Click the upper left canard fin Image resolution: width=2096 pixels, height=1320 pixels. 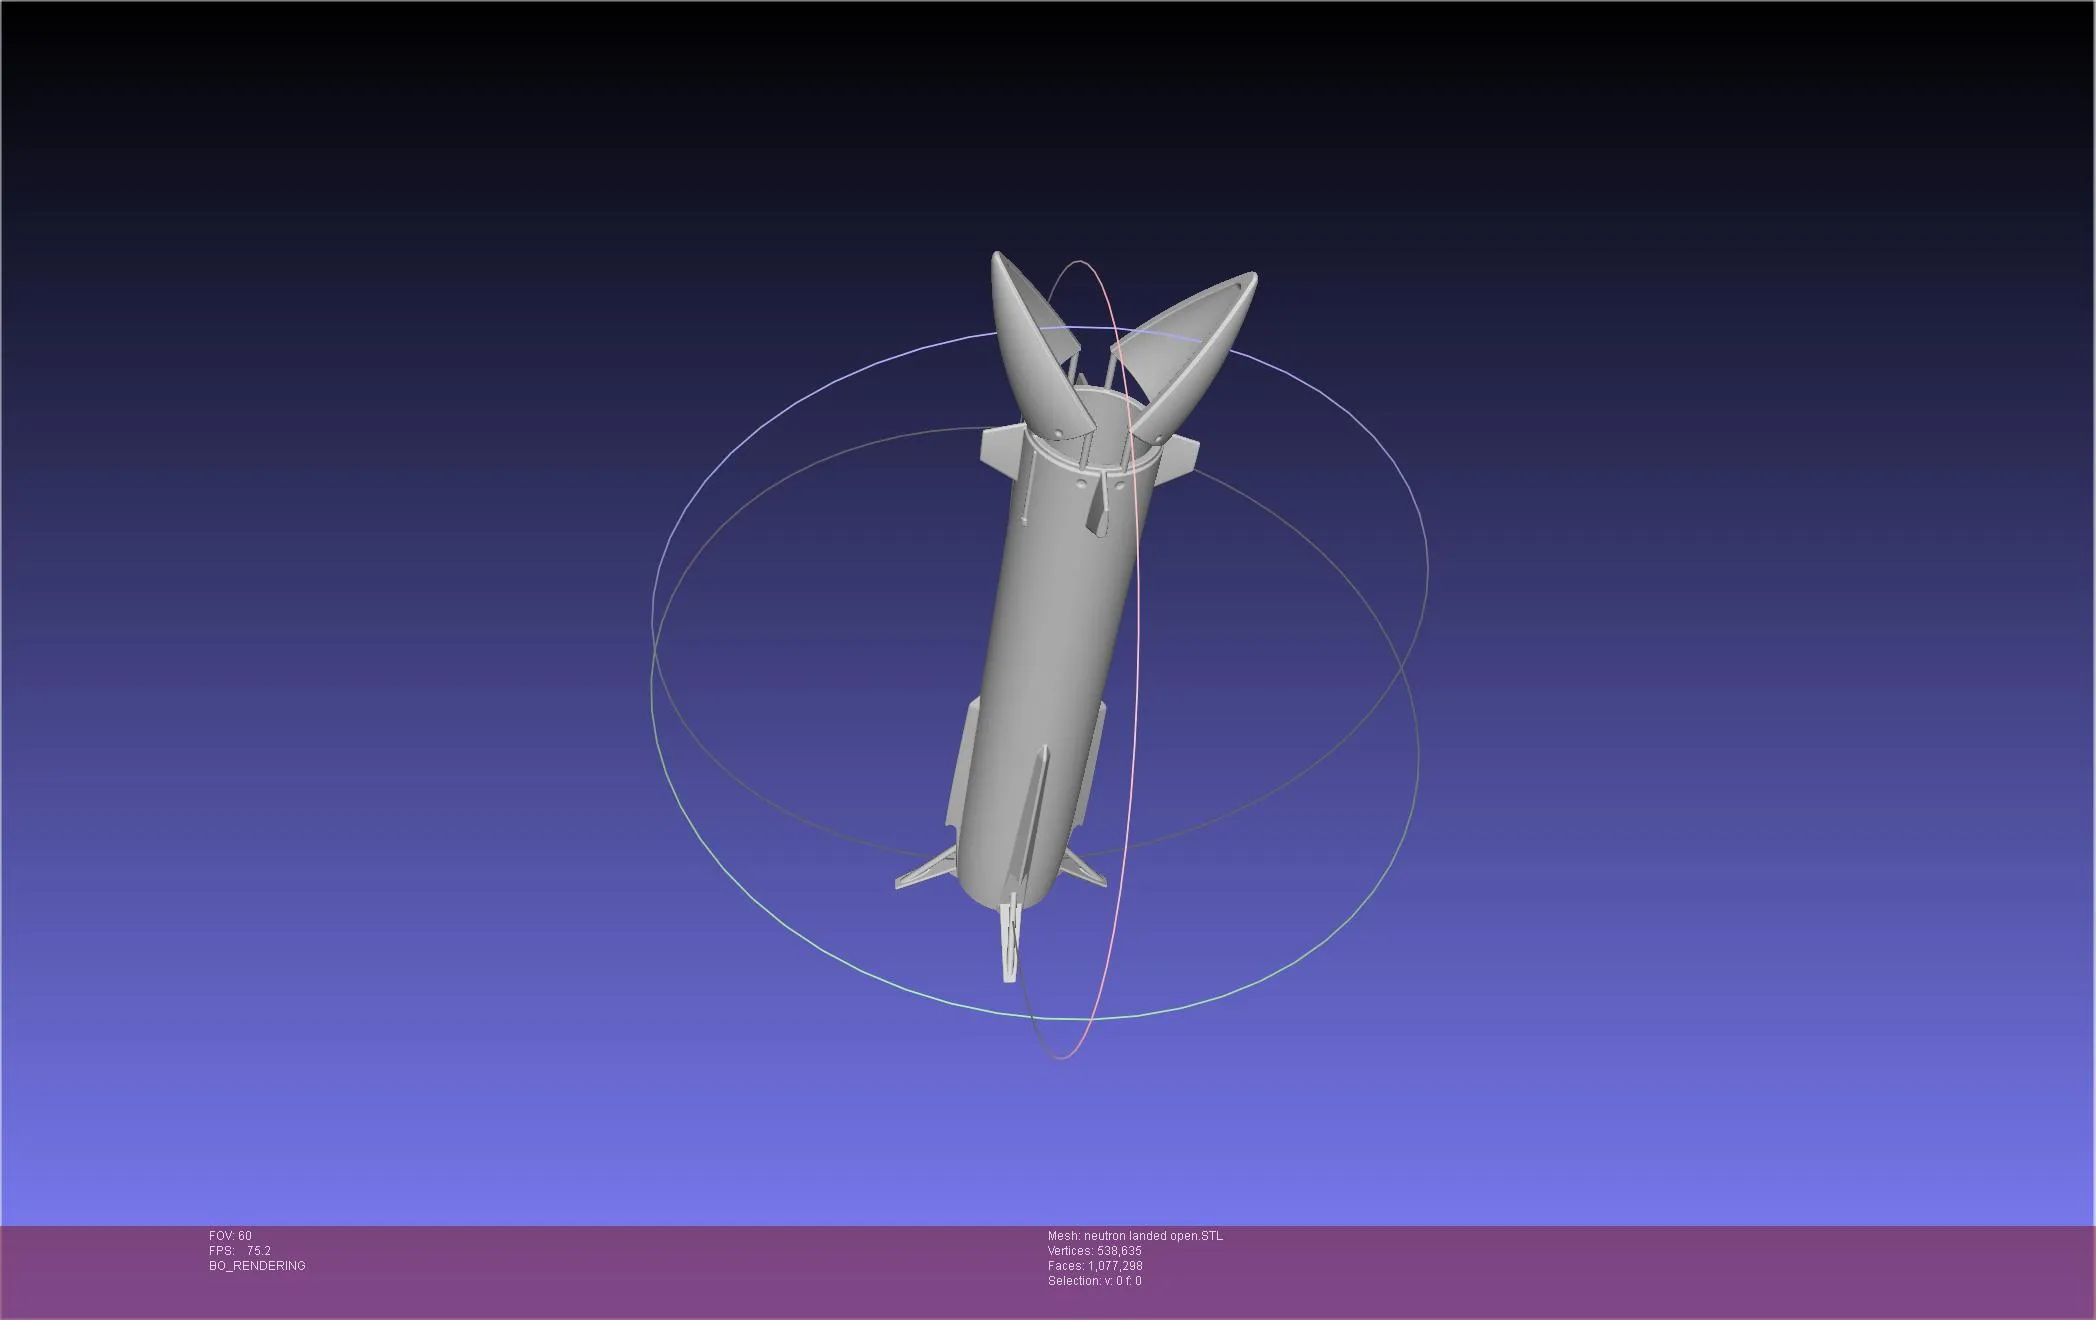coord(1001,449)
